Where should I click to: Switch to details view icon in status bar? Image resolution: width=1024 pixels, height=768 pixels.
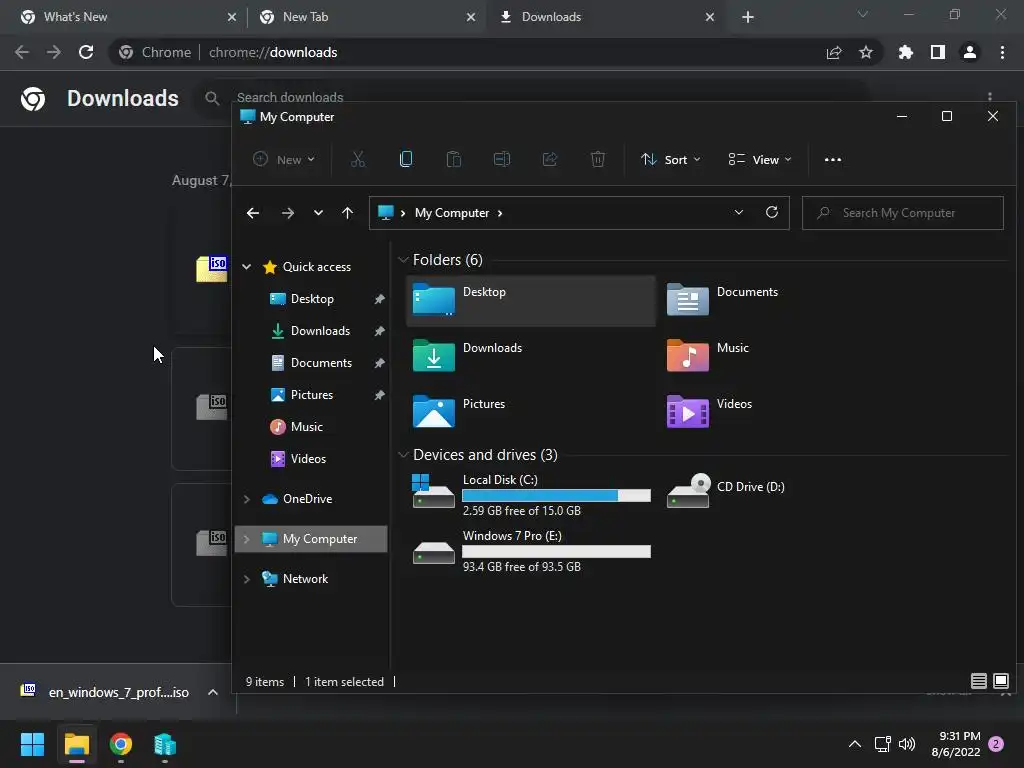pyautogui.click(x=978, y=681)
